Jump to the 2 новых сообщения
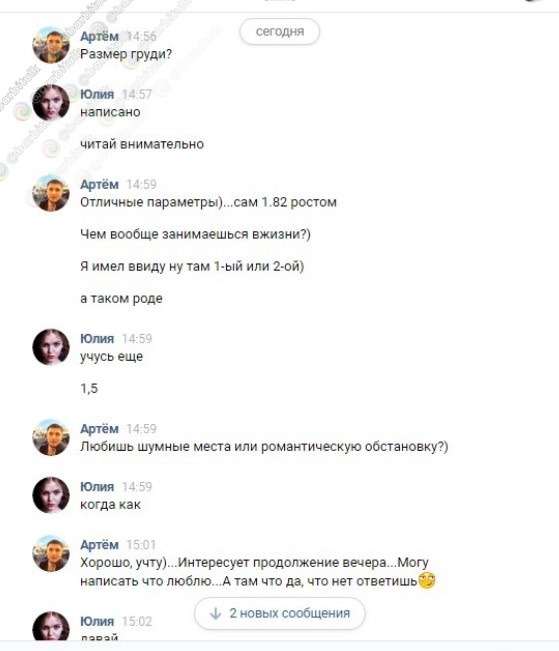Screen dimensions: 559x651 click(x=280, y=613)
